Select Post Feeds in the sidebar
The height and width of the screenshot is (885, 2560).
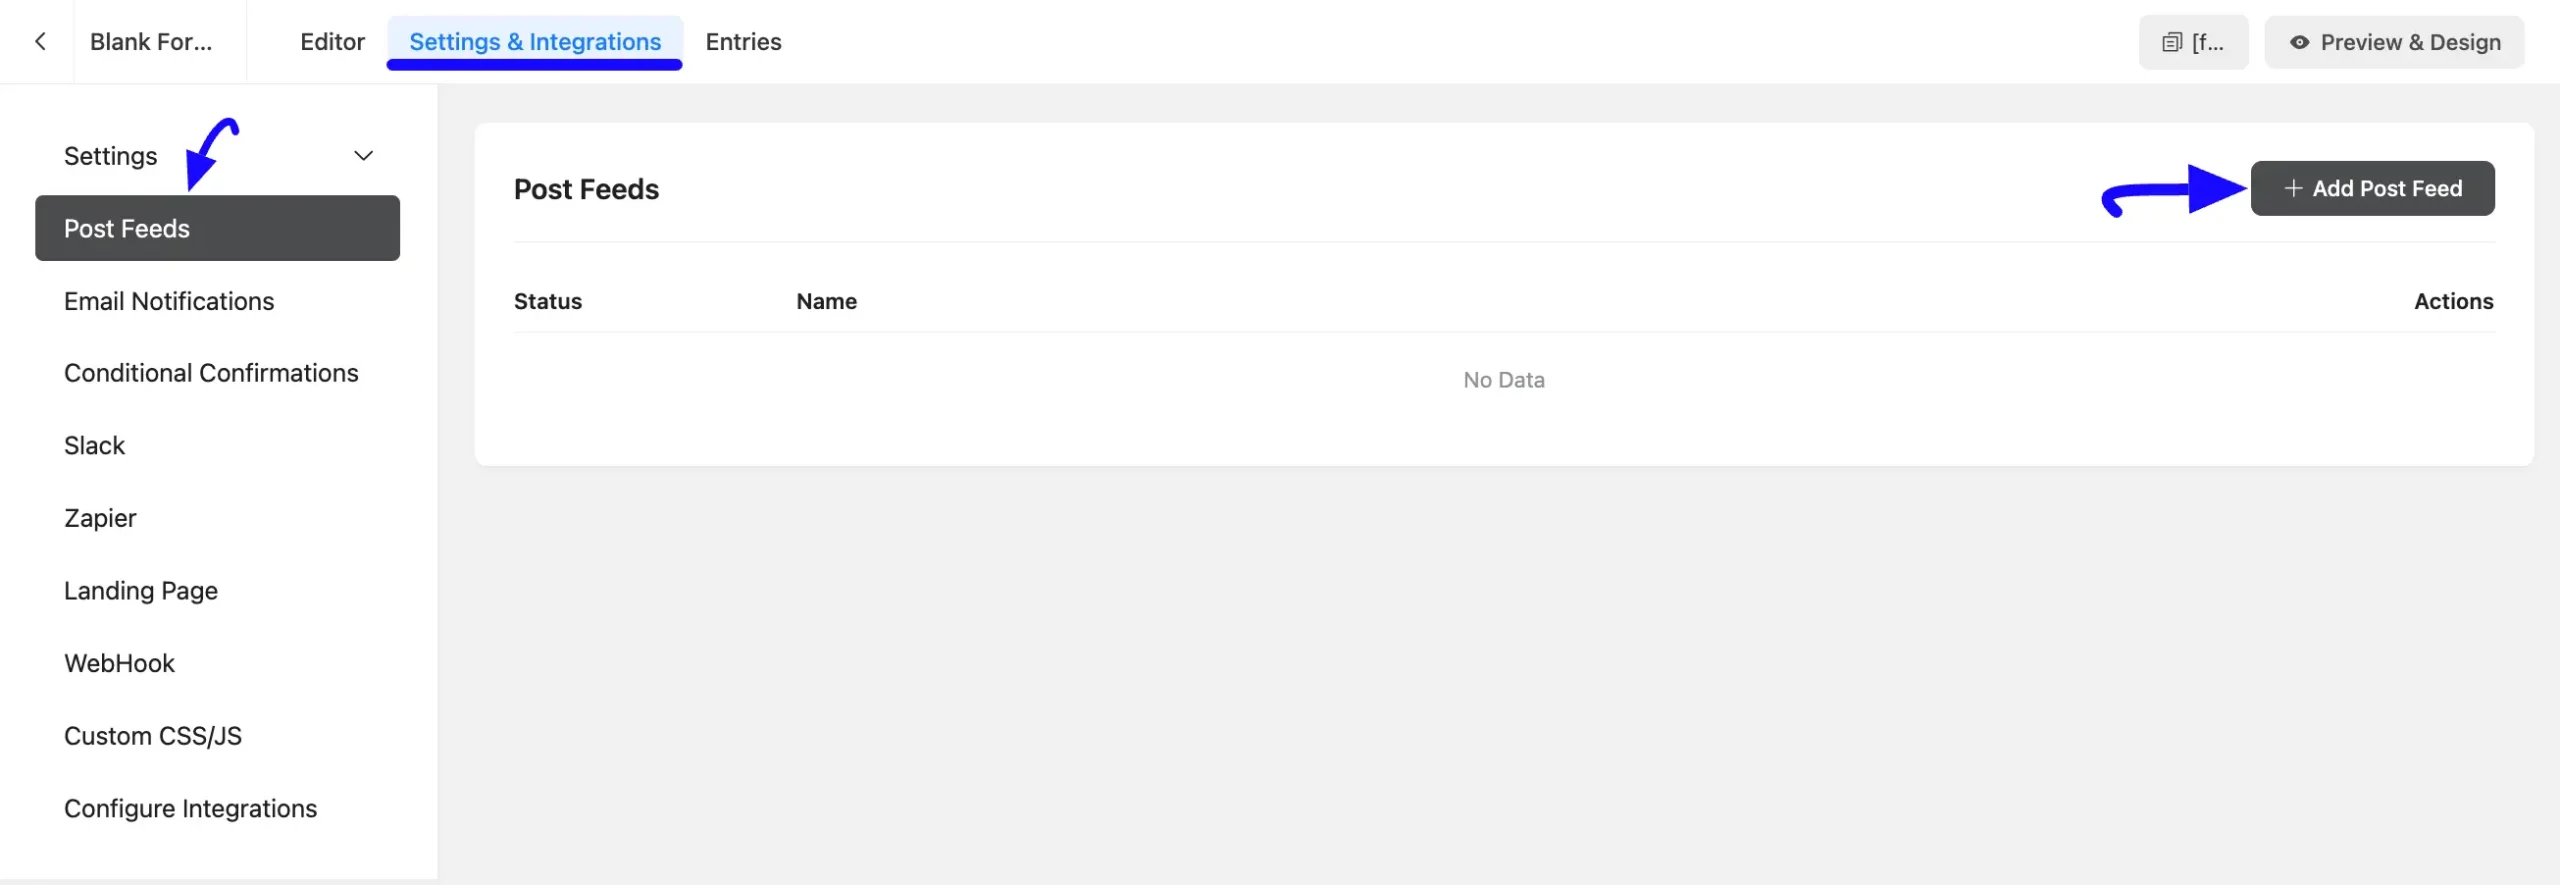tap(217, 228)
